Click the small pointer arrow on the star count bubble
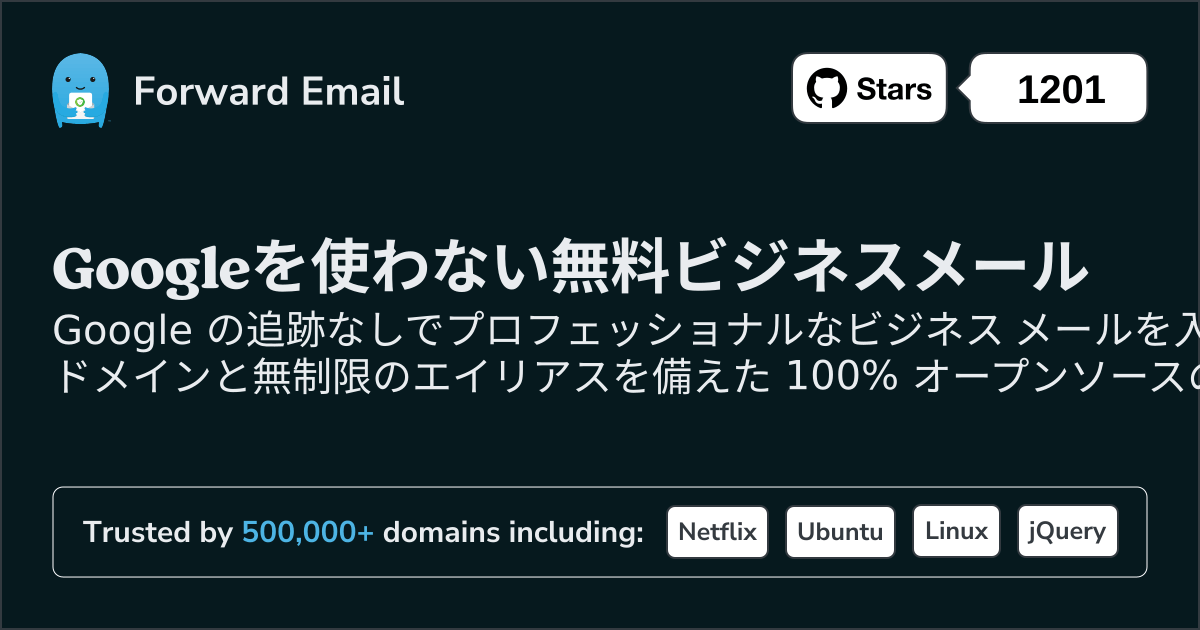The image size is (1200, 630). point(965,89)
